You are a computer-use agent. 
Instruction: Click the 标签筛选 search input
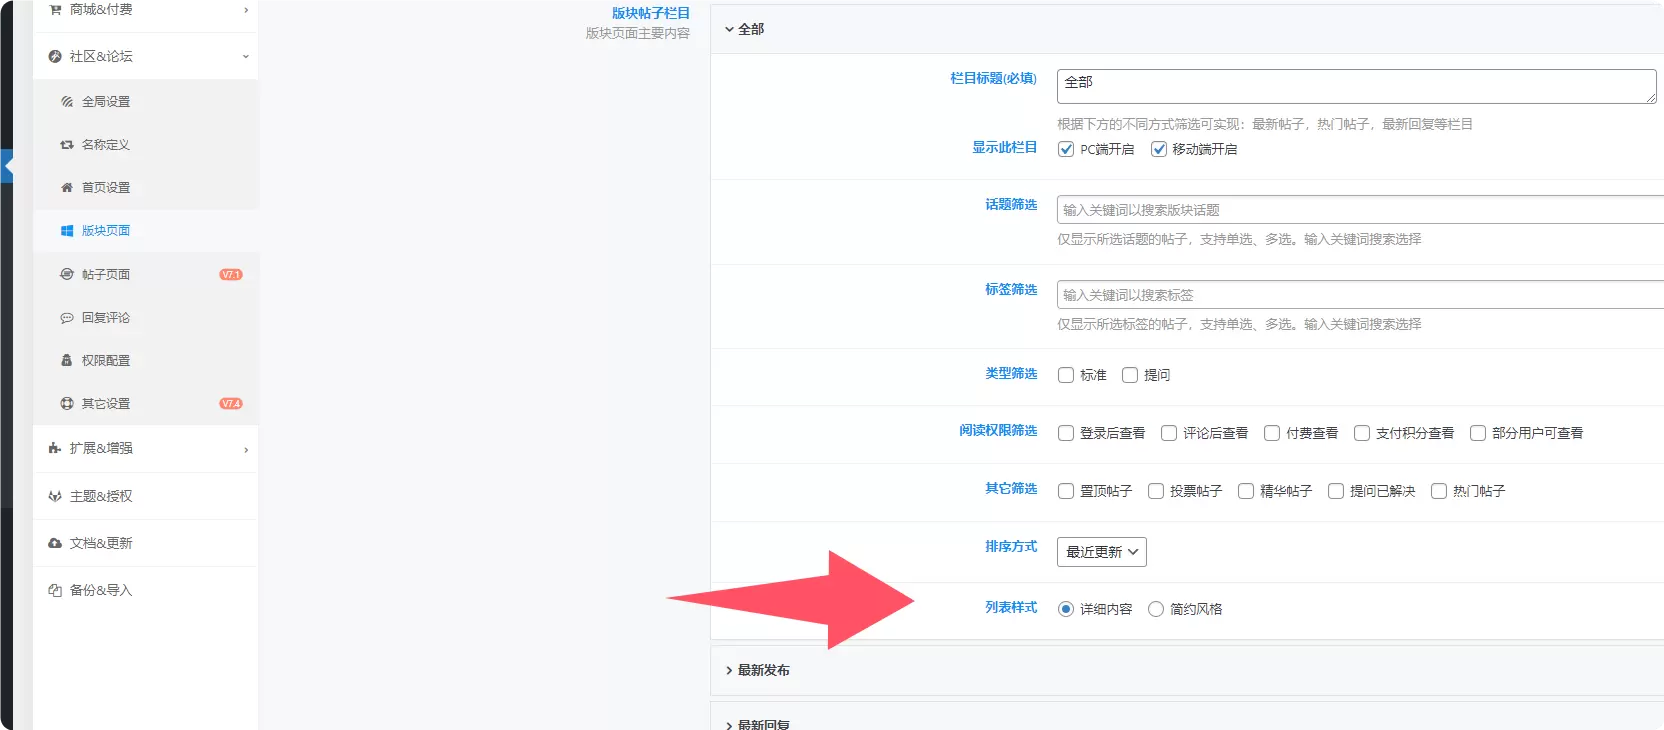1360,295
